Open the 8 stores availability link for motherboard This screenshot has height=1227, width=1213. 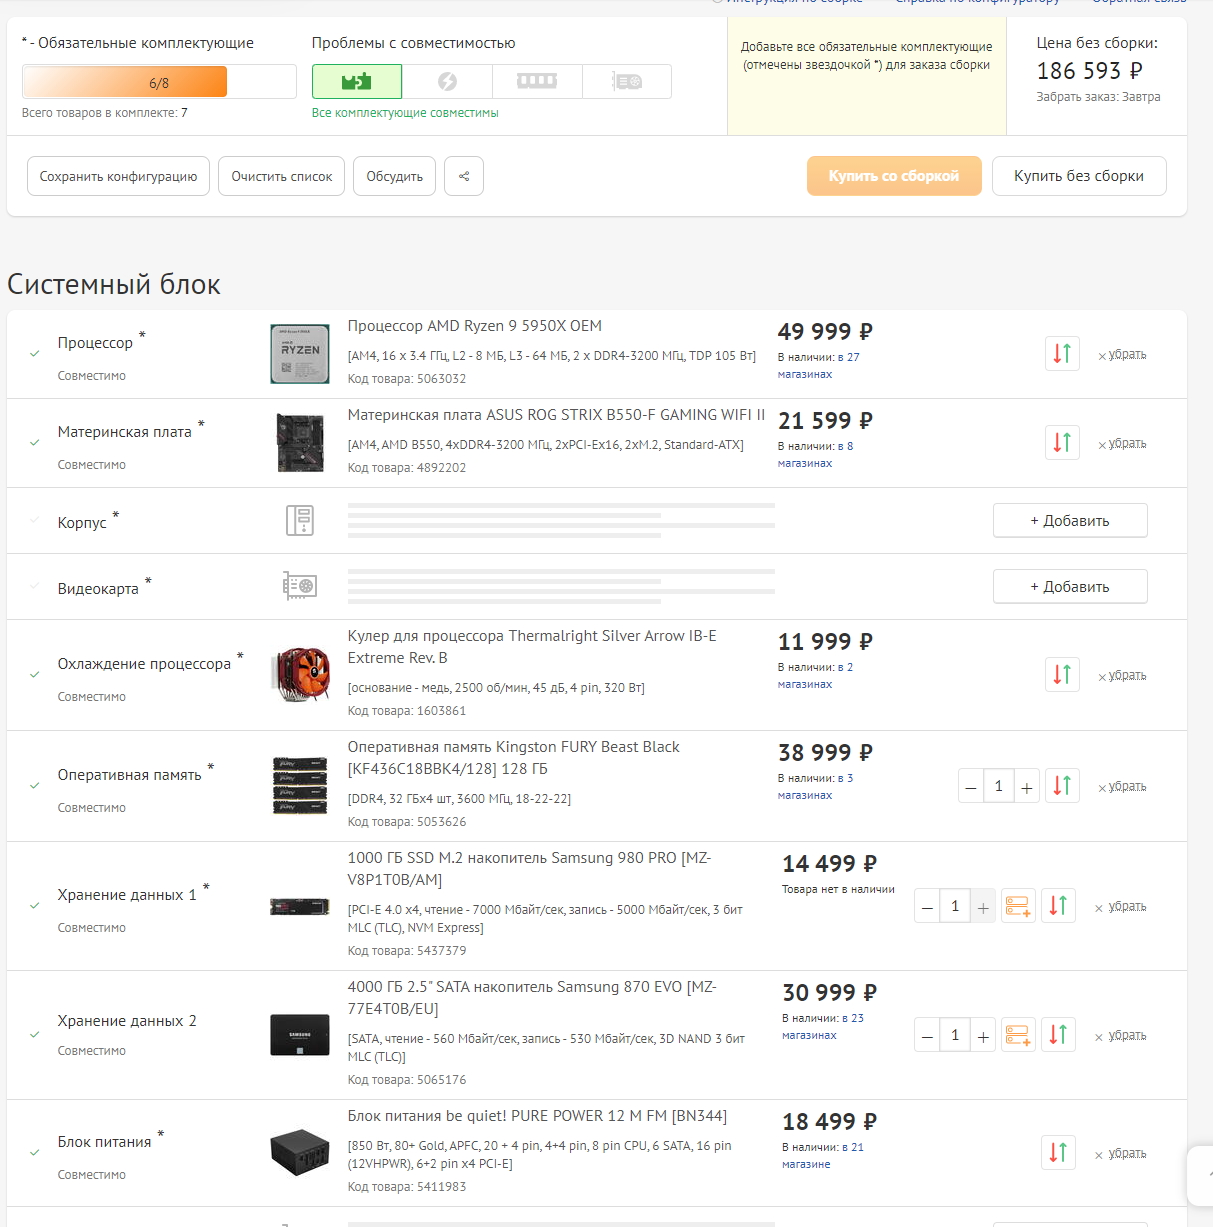tap(816, 454)
